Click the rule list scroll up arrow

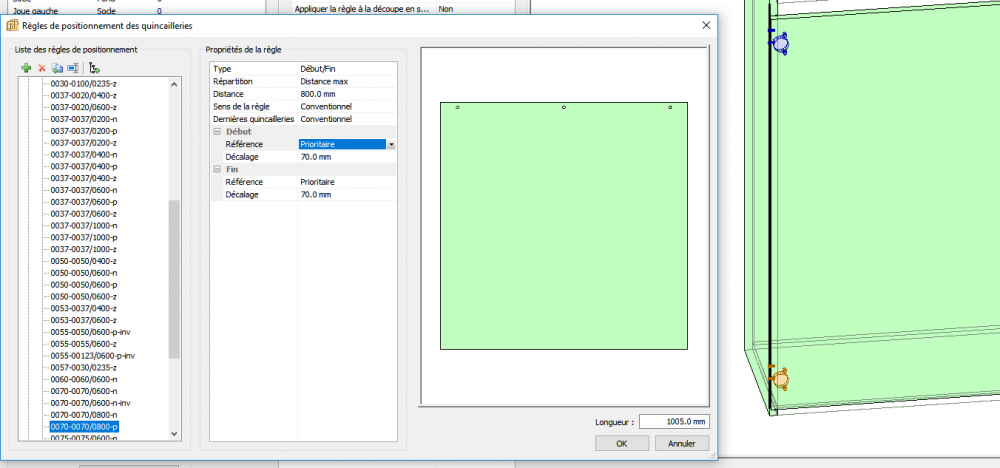175,84
